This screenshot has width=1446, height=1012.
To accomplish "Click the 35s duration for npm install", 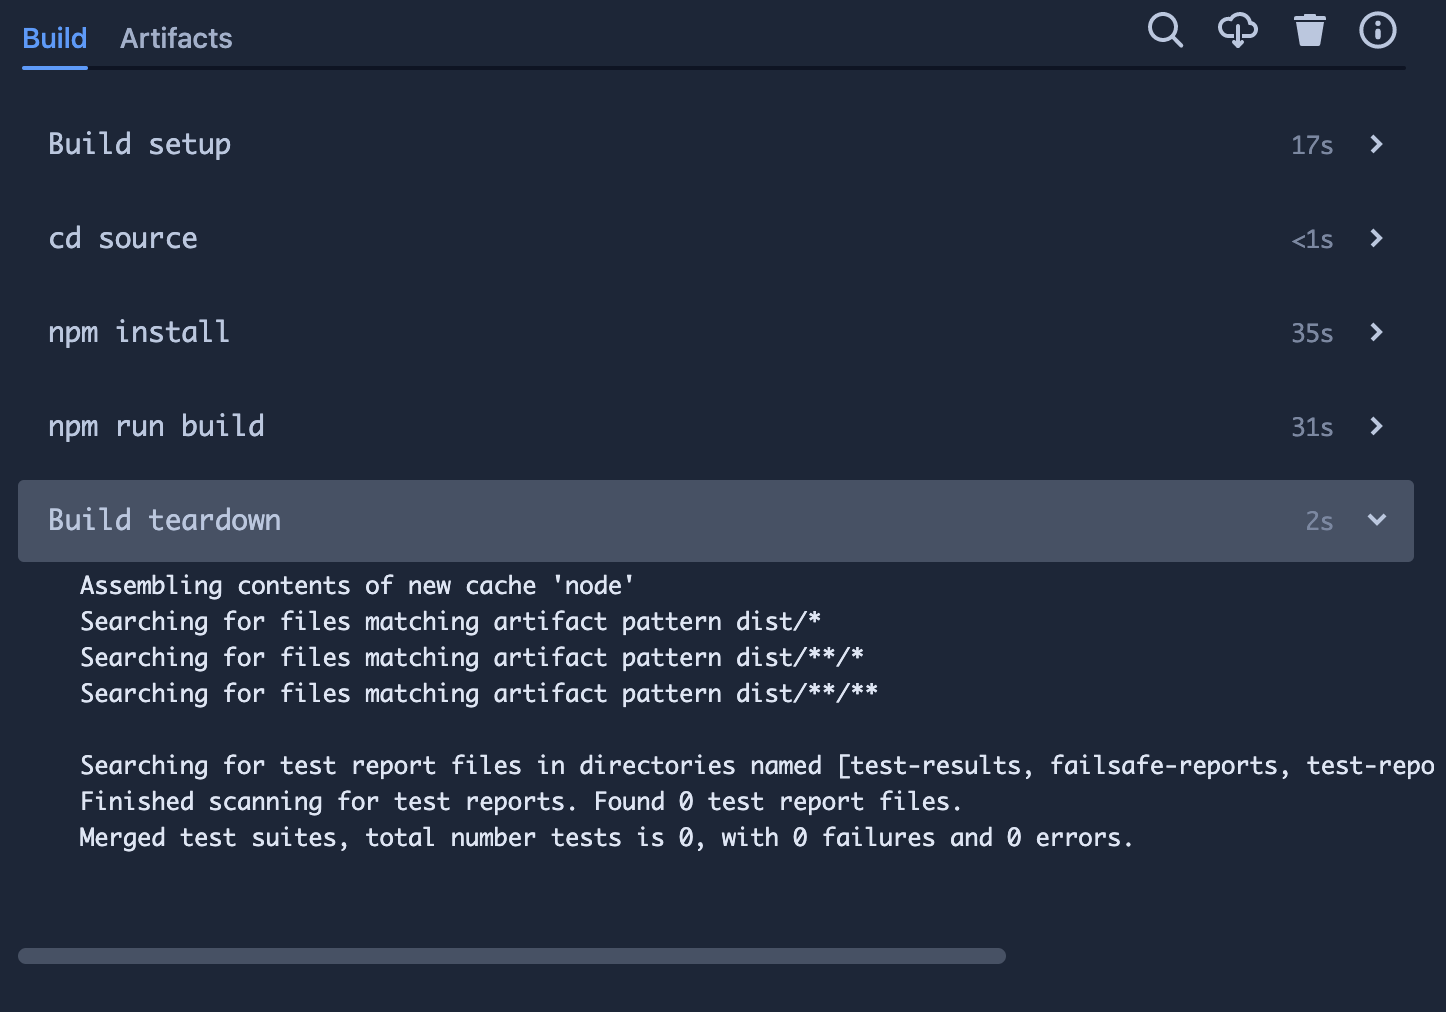I will tap(1312, 334).
